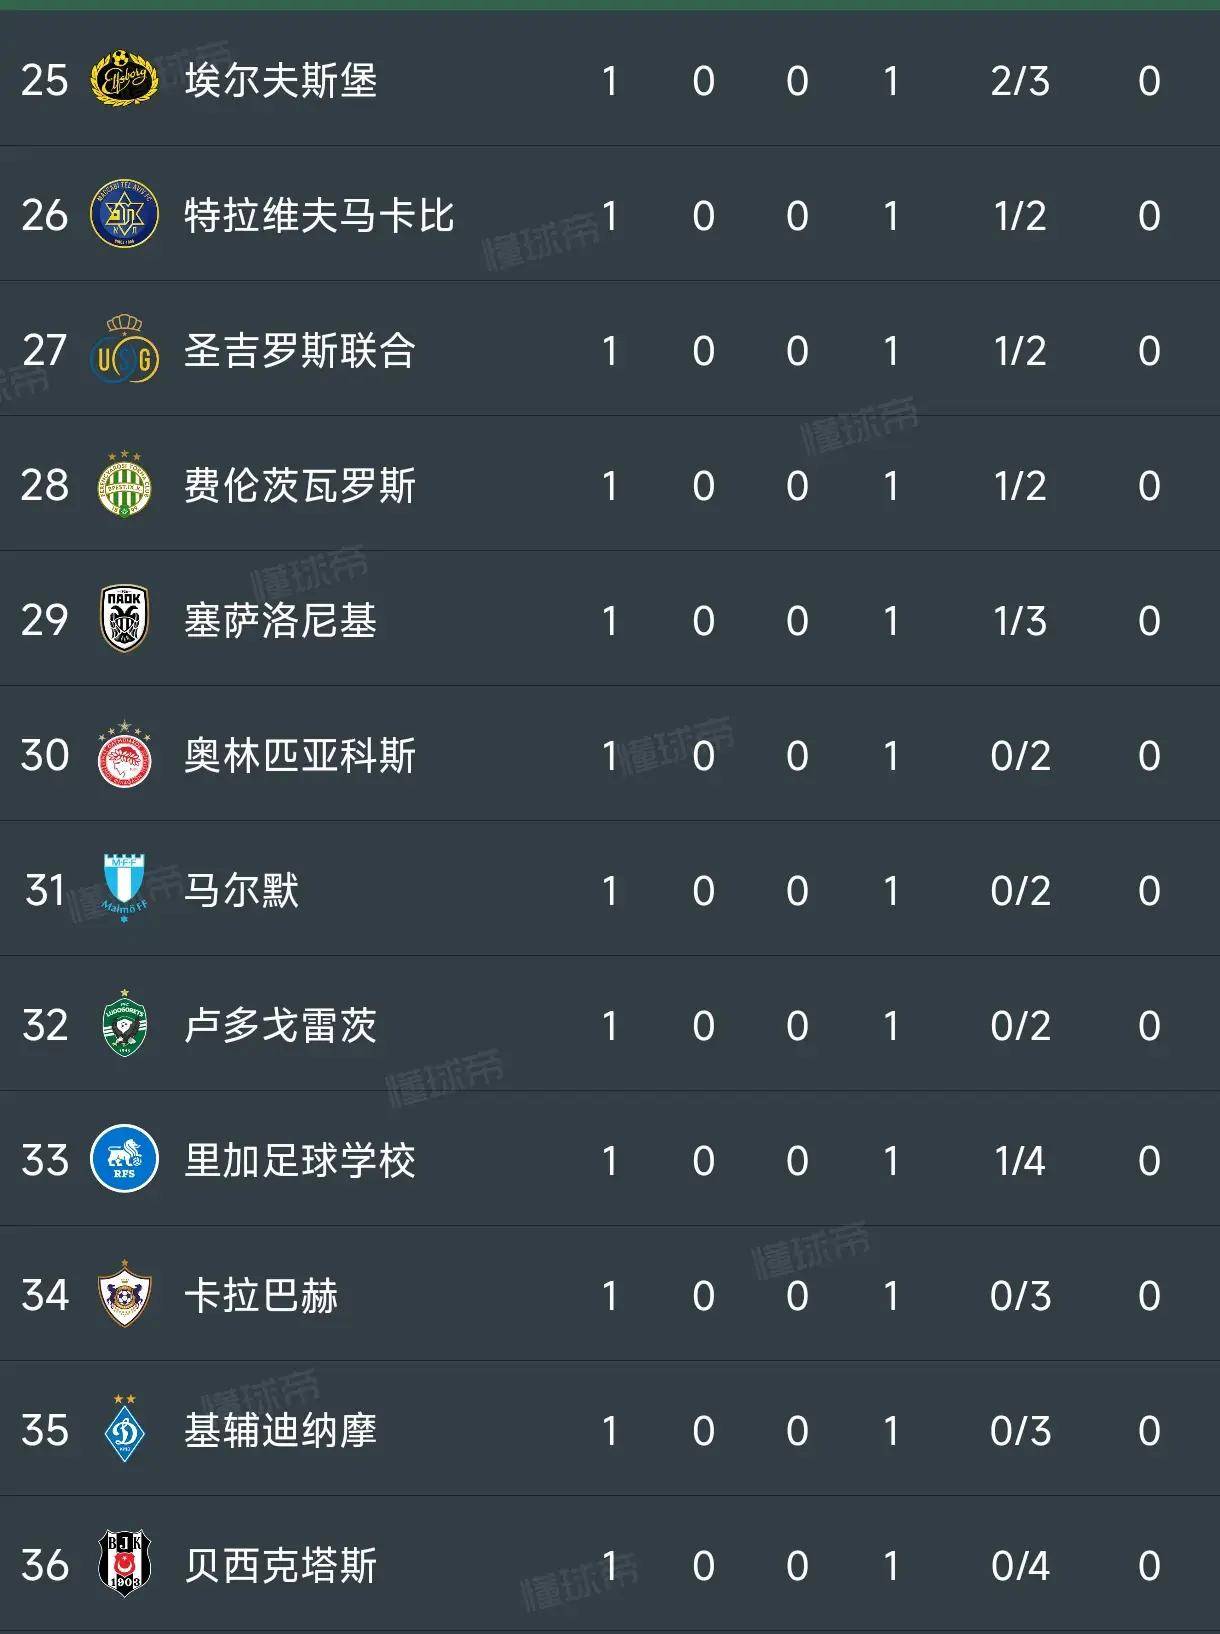Click the Elfsborg yellow club crest
The height and width of the screenshot is (1634, 1220).
click(x=124, y=80)
